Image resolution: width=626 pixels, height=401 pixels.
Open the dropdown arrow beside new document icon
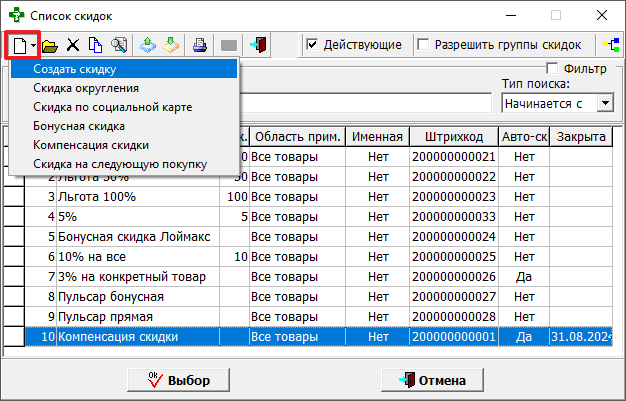pos(34,45)
